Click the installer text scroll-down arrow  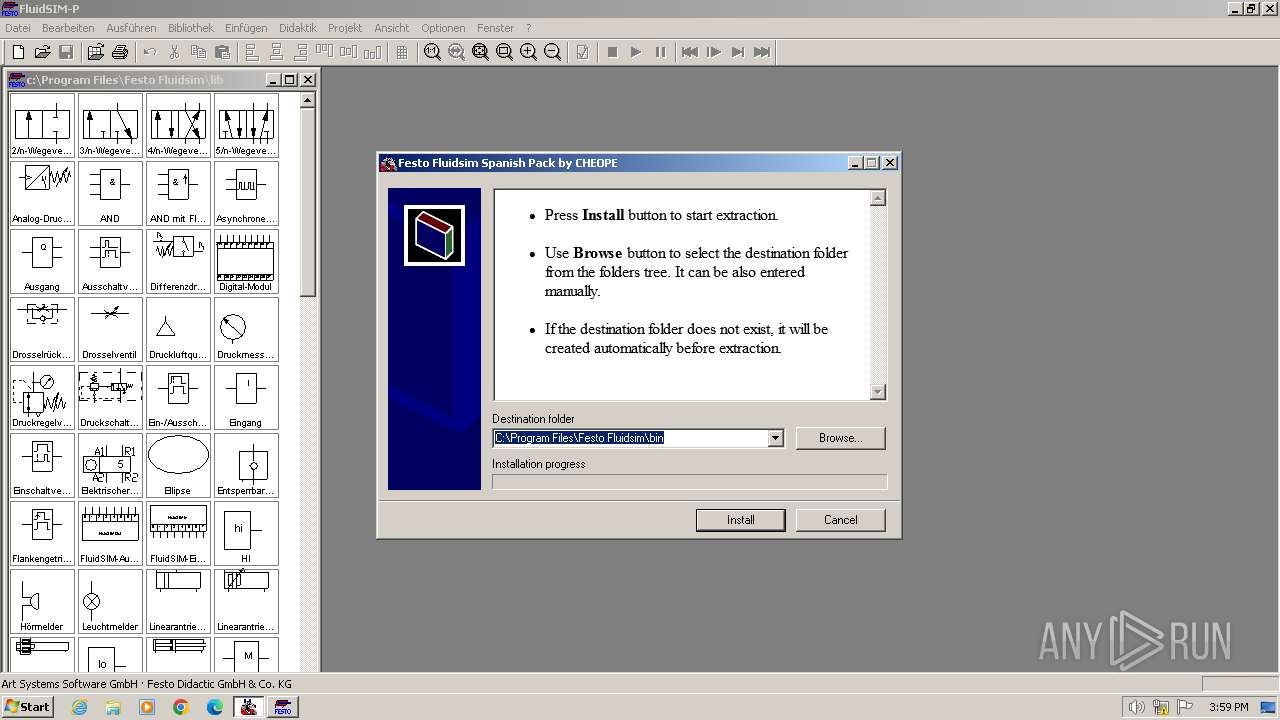[x=878, y=393]
